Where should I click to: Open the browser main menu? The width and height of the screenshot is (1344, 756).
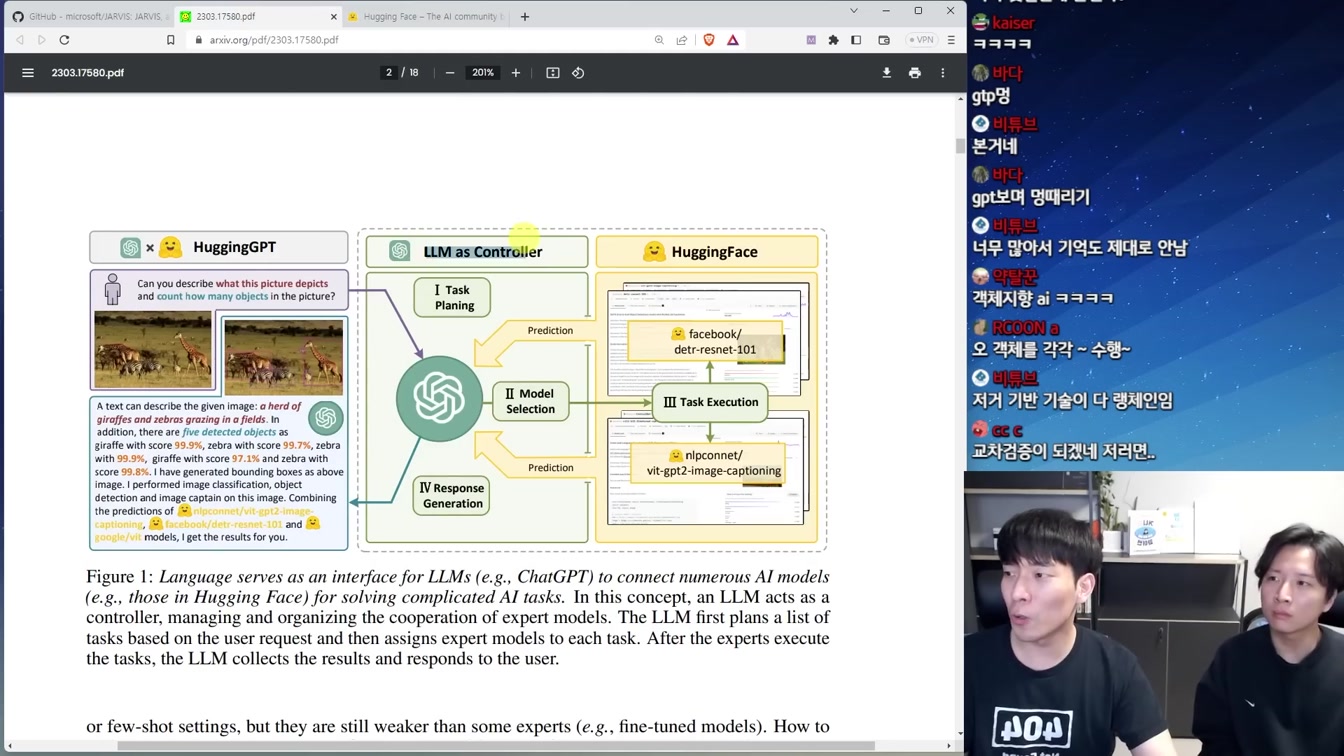[x=951, y=40]
